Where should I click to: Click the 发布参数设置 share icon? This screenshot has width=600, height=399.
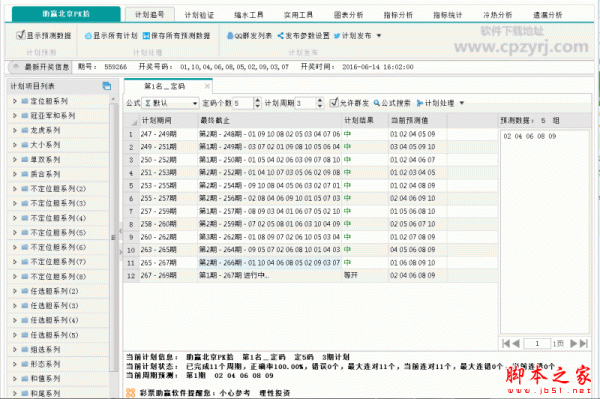[x=281, y=36]
